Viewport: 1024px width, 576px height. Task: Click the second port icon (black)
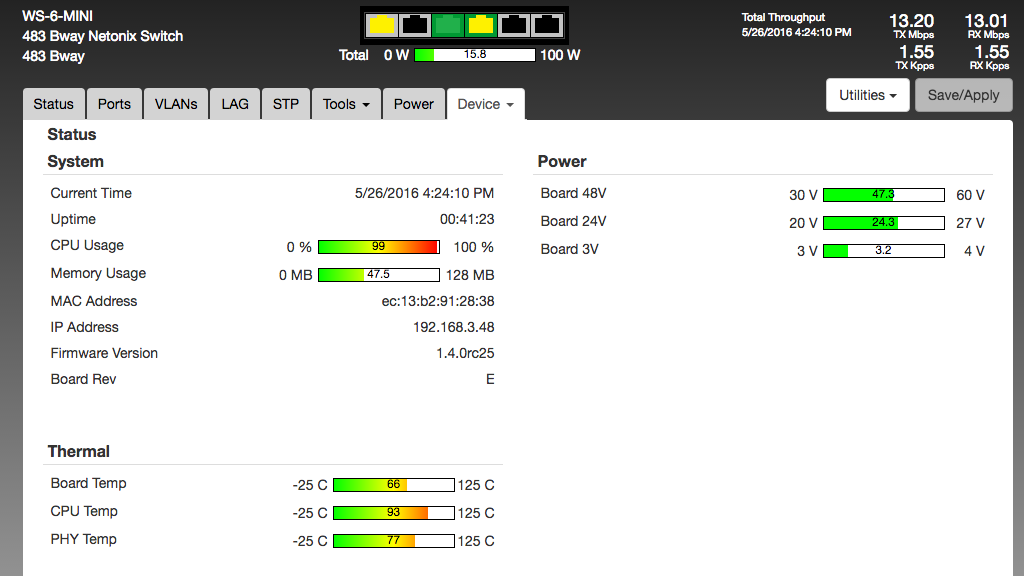point(414,25)
